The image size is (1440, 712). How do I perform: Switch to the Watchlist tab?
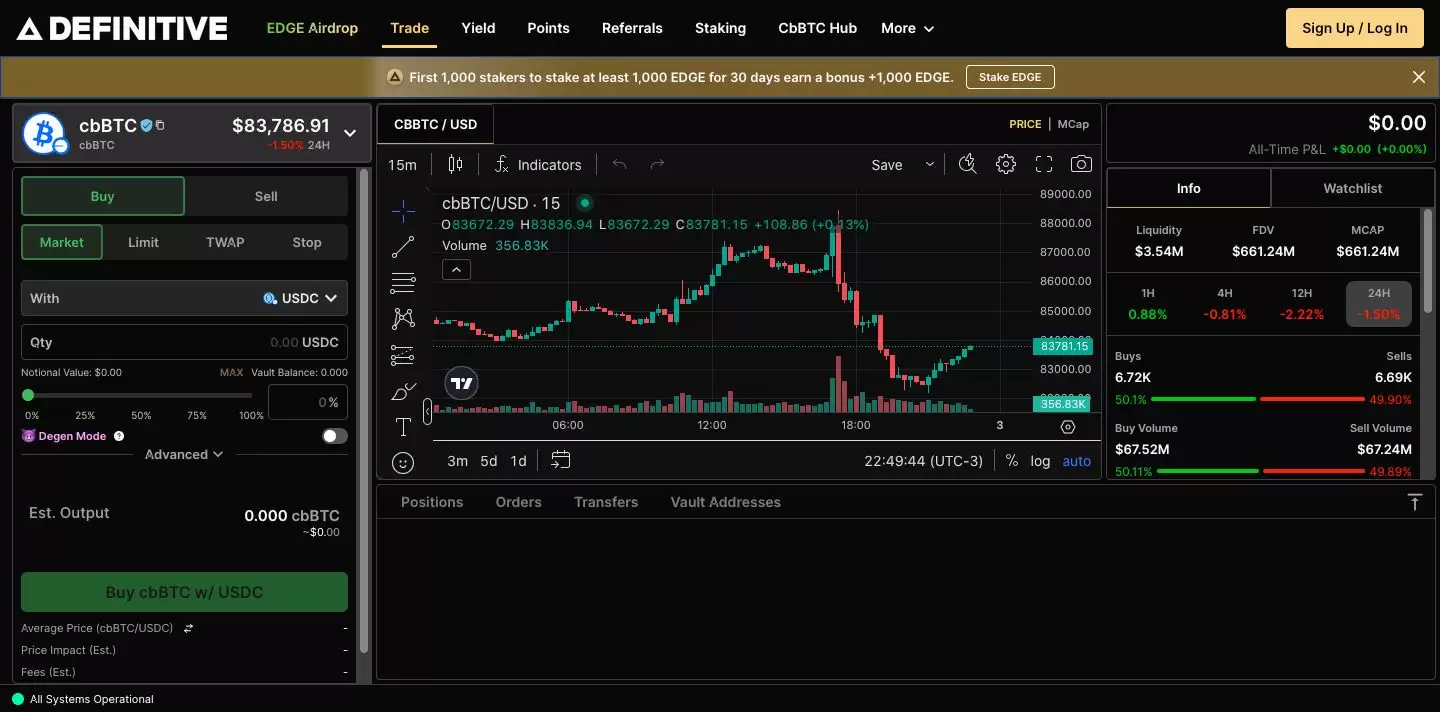tap(1352, 188)
